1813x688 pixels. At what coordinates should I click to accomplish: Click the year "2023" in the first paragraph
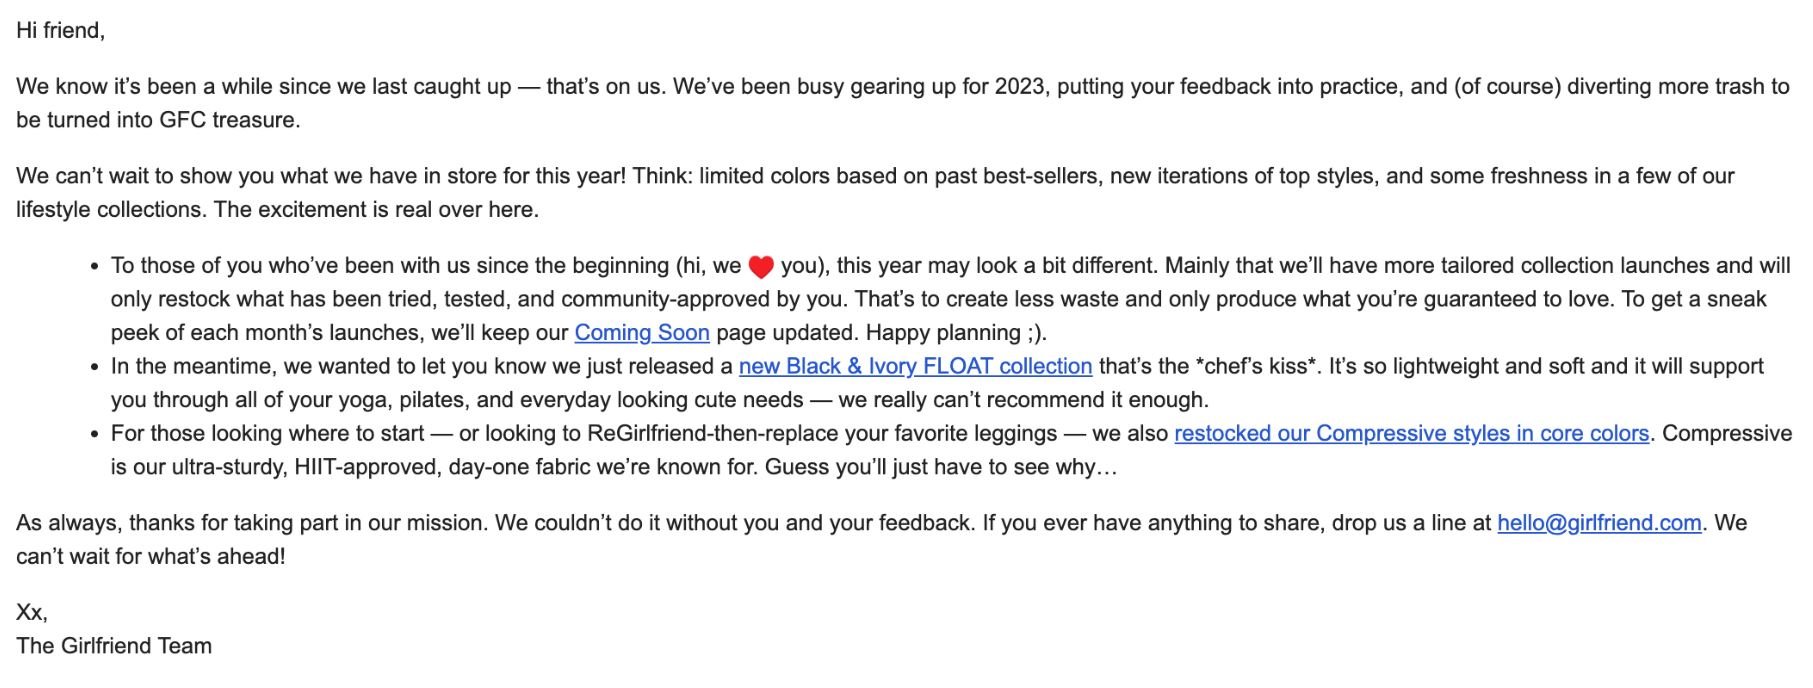click(1020, 87)
